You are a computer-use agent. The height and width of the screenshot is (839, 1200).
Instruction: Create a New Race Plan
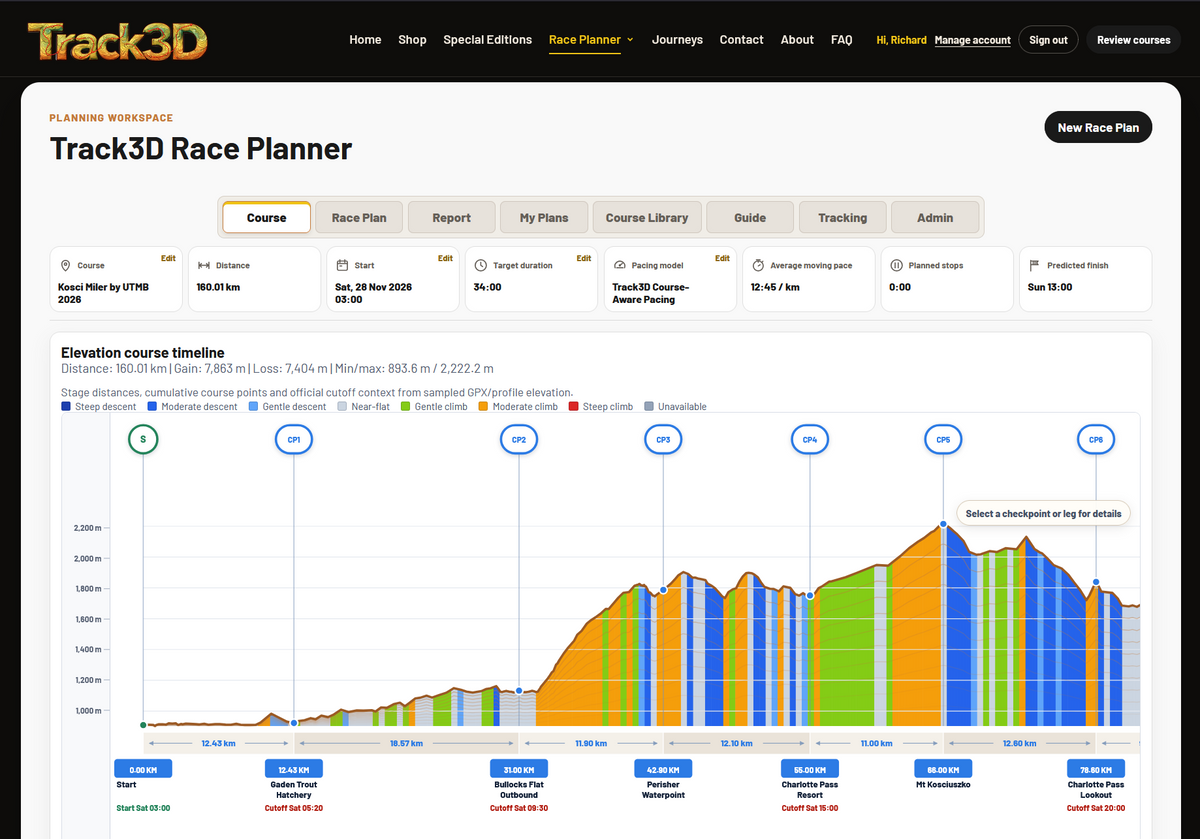coord(1098,127)
